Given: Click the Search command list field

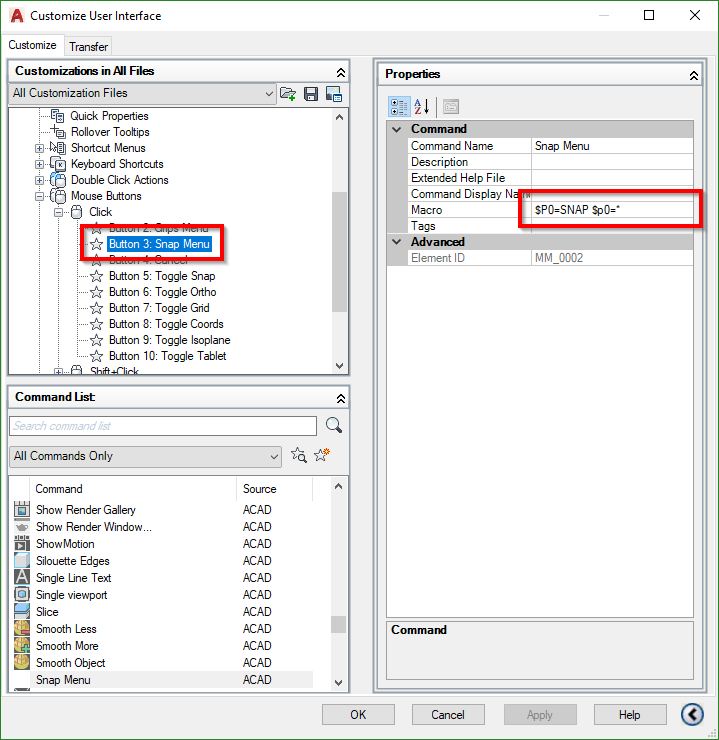Looking at the screenshot, I should (x=163, y=426).
